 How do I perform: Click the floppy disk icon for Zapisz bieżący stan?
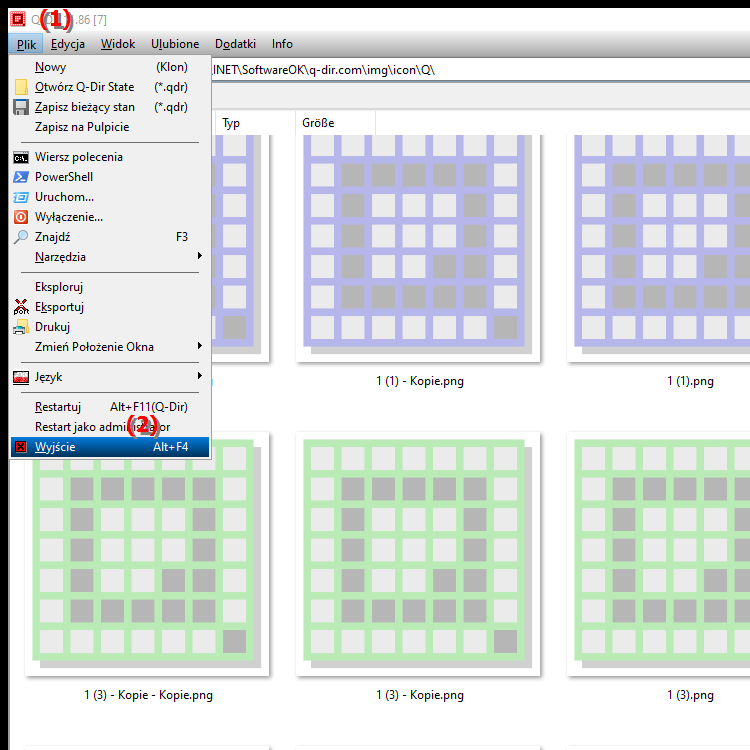tap(21, 107)
